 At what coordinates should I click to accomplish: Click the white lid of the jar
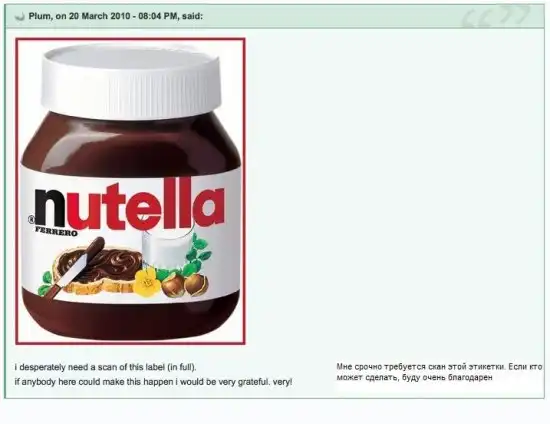click(x=131, y=81)
